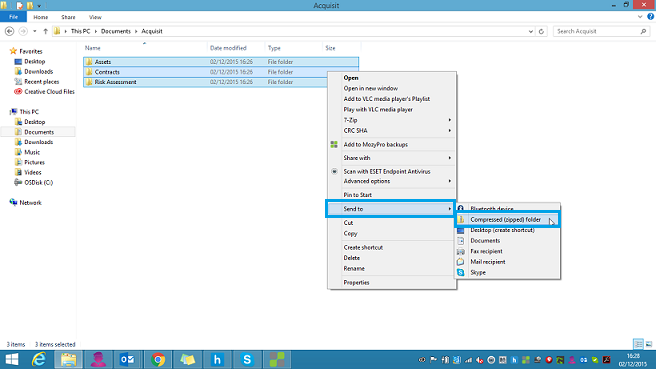Send selection to Skype
656x369 pixels.
pos(507,272)
